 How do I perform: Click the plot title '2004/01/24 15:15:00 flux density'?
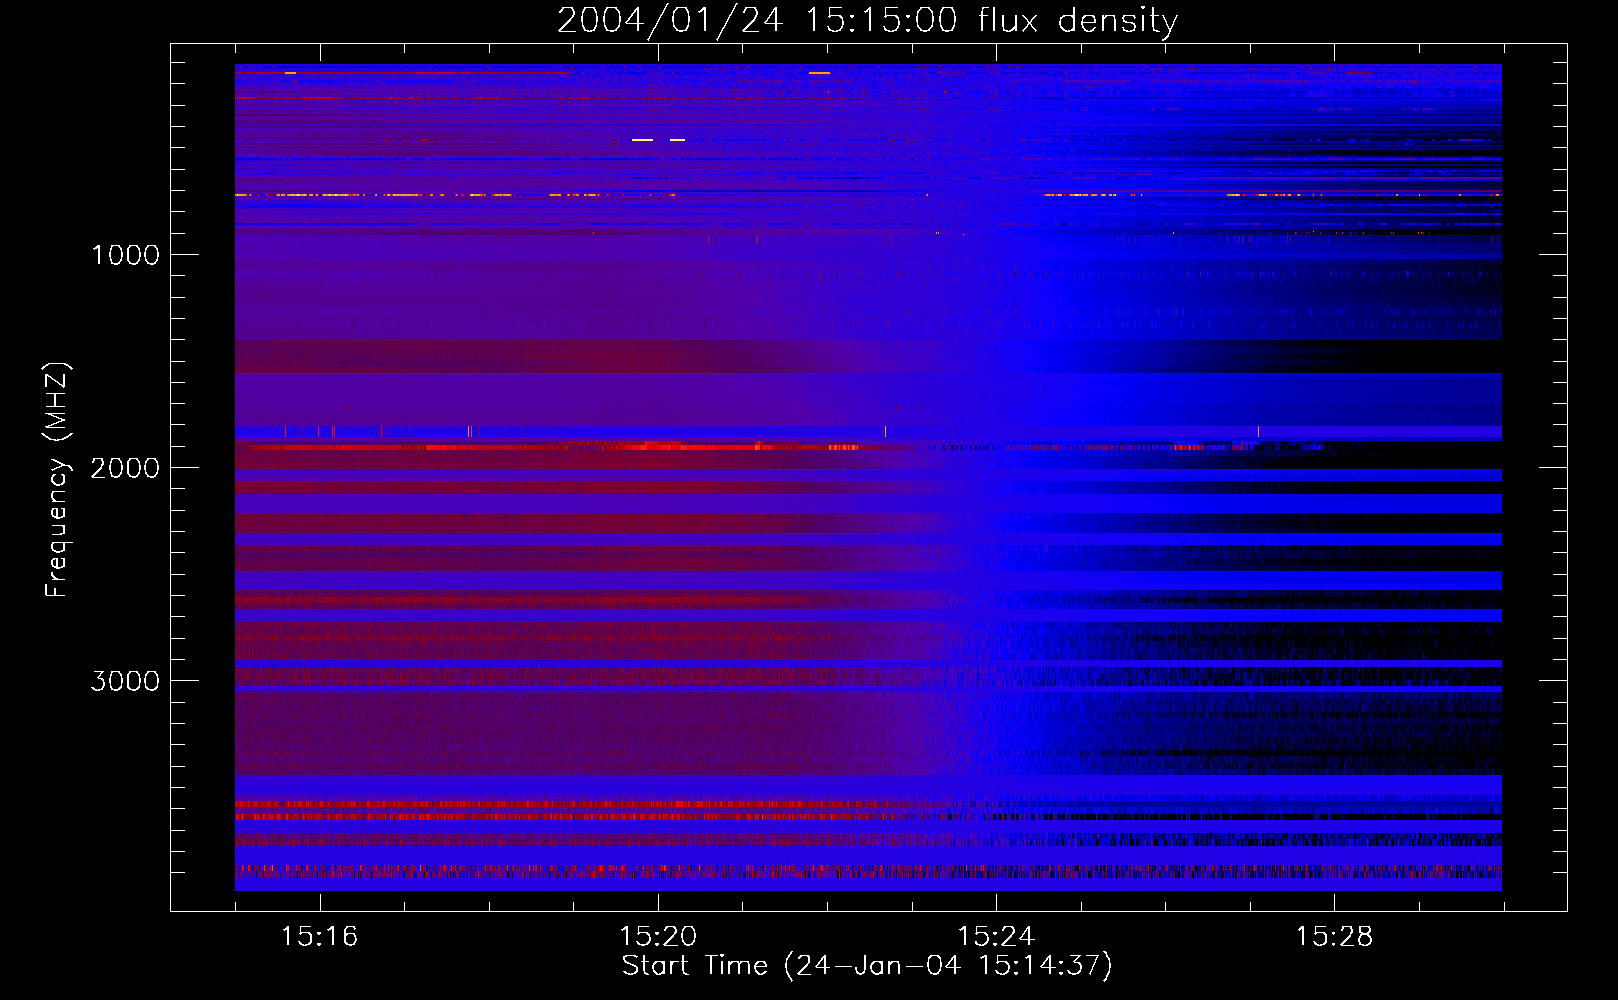867,21
